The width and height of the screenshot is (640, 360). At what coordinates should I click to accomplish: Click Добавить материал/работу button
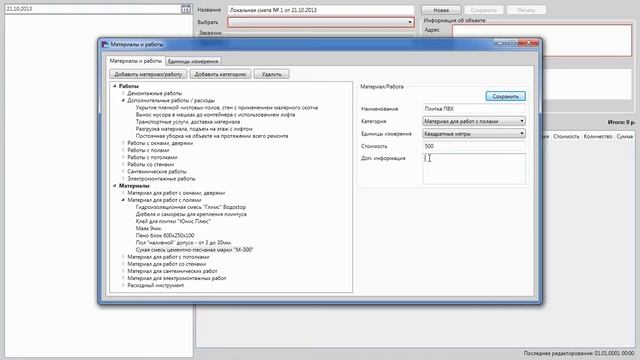pos(148,74)
